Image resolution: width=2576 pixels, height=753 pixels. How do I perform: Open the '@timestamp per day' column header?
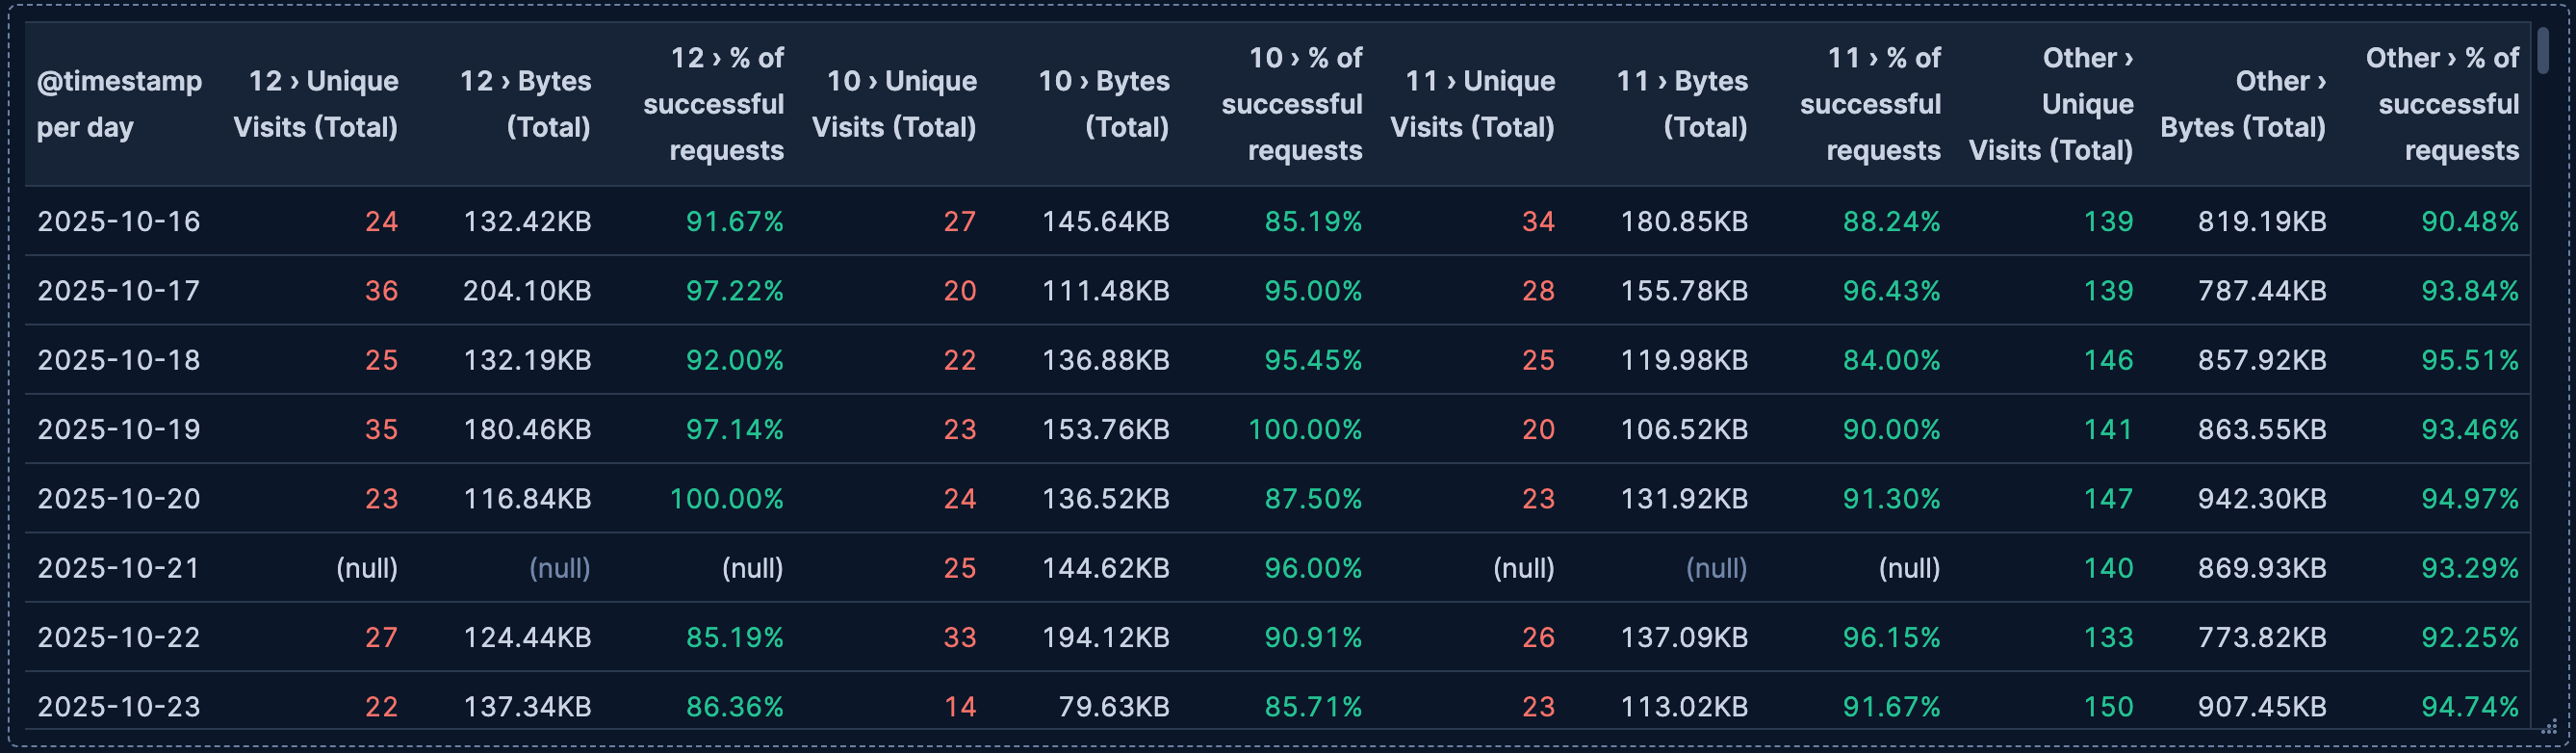[119, 104]
